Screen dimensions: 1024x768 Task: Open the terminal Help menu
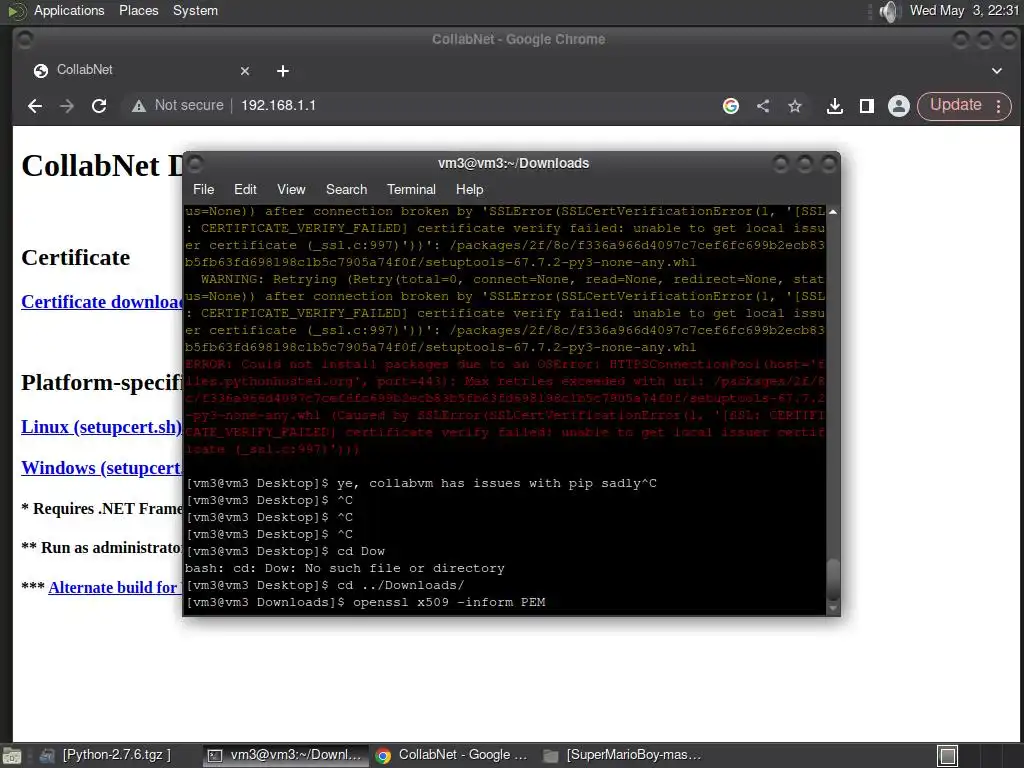click(470, 189)
